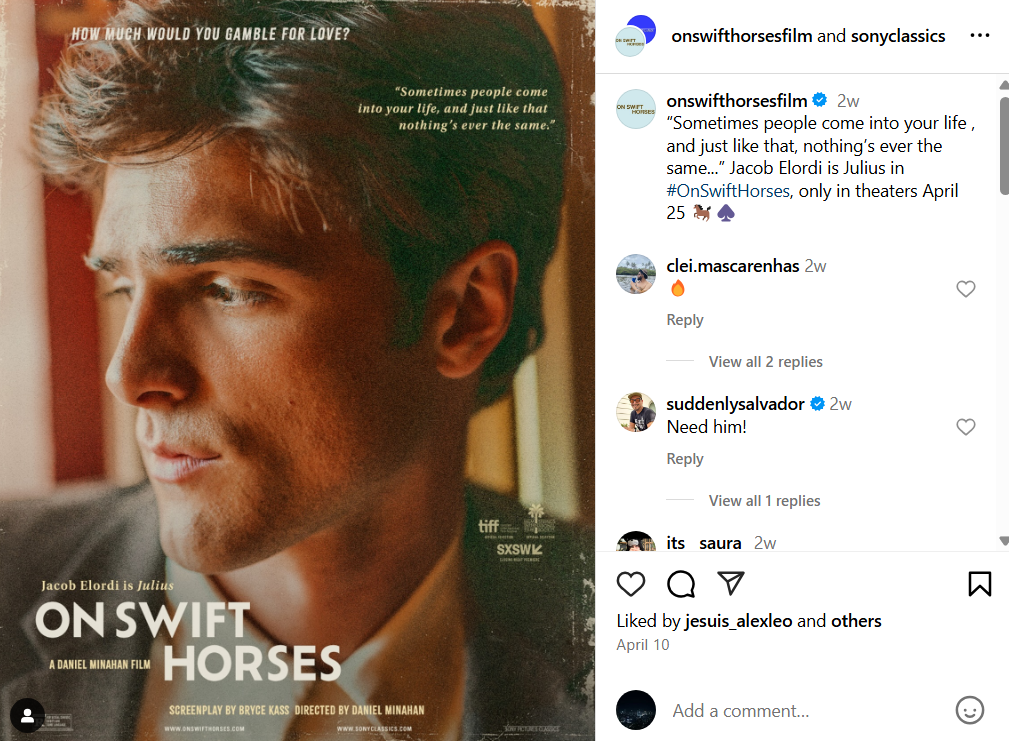Viewport: 1009px width, 741px height.
Task: Open the #OnSwiftHorses hashtag link
Action: (728, 191)
